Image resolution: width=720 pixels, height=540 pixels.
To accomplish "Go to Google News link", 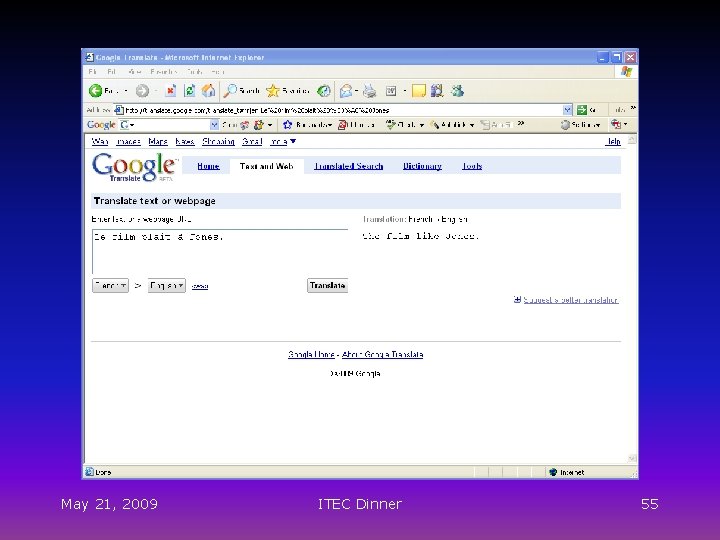I will pyautogui.click(x=185, y=141).
